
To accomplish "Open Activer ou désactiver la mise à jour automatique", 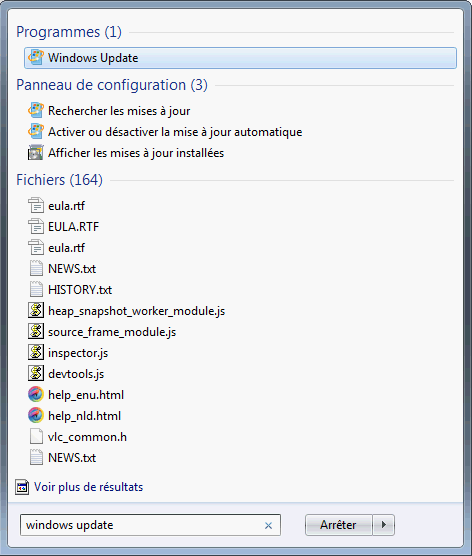I will [175, 132].
